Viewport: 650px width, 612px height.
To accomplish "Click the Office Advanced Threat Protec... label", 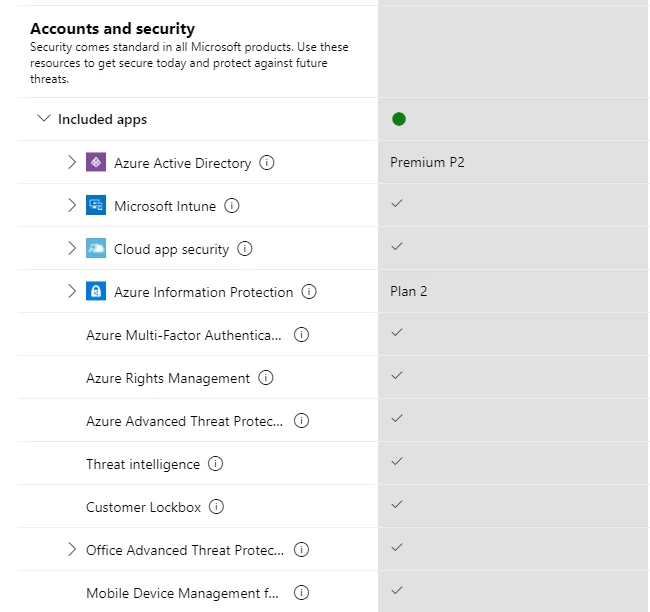I will [185, 550].
